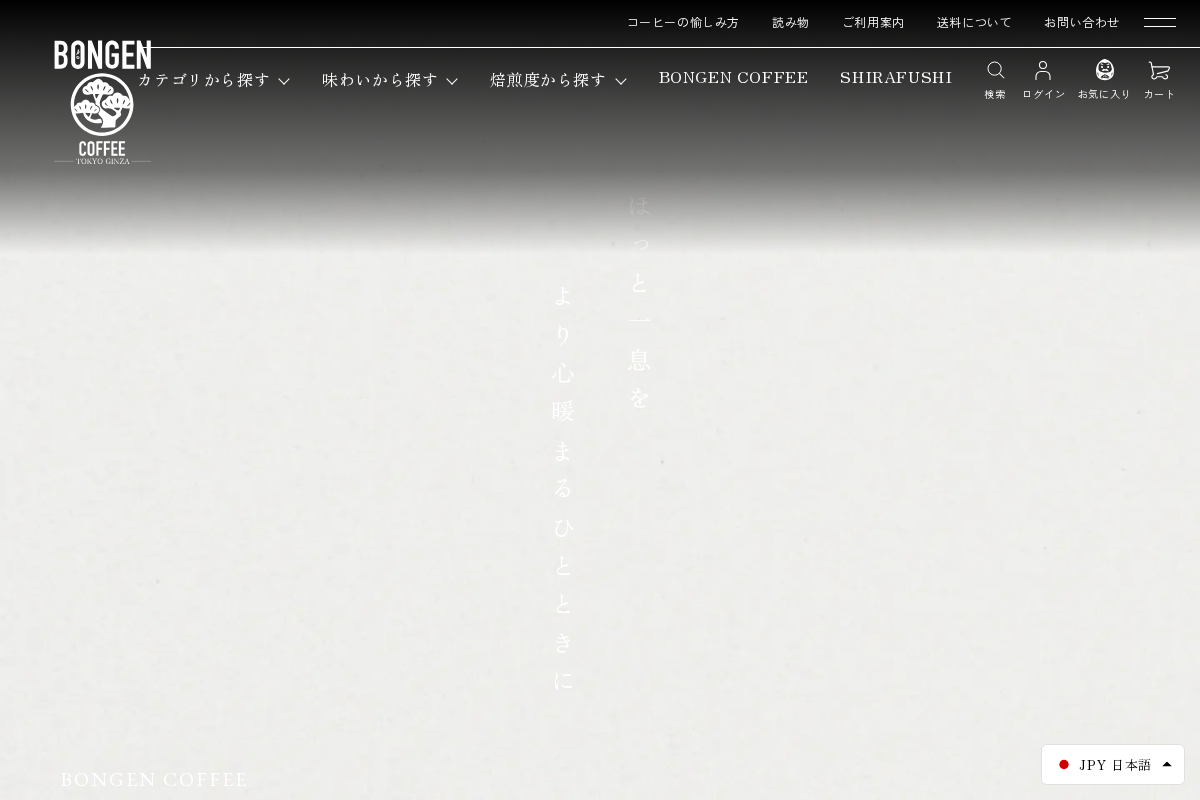
Task: Open the 読み物 link
Action: pos(790,22)
